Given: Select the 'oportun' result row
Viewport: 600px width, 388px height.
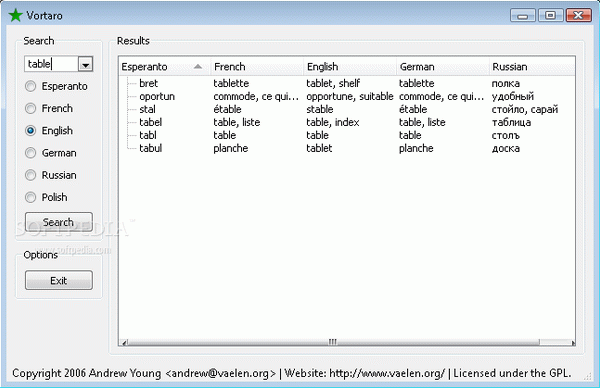Looking at the screenshot, I should [347, 96].
